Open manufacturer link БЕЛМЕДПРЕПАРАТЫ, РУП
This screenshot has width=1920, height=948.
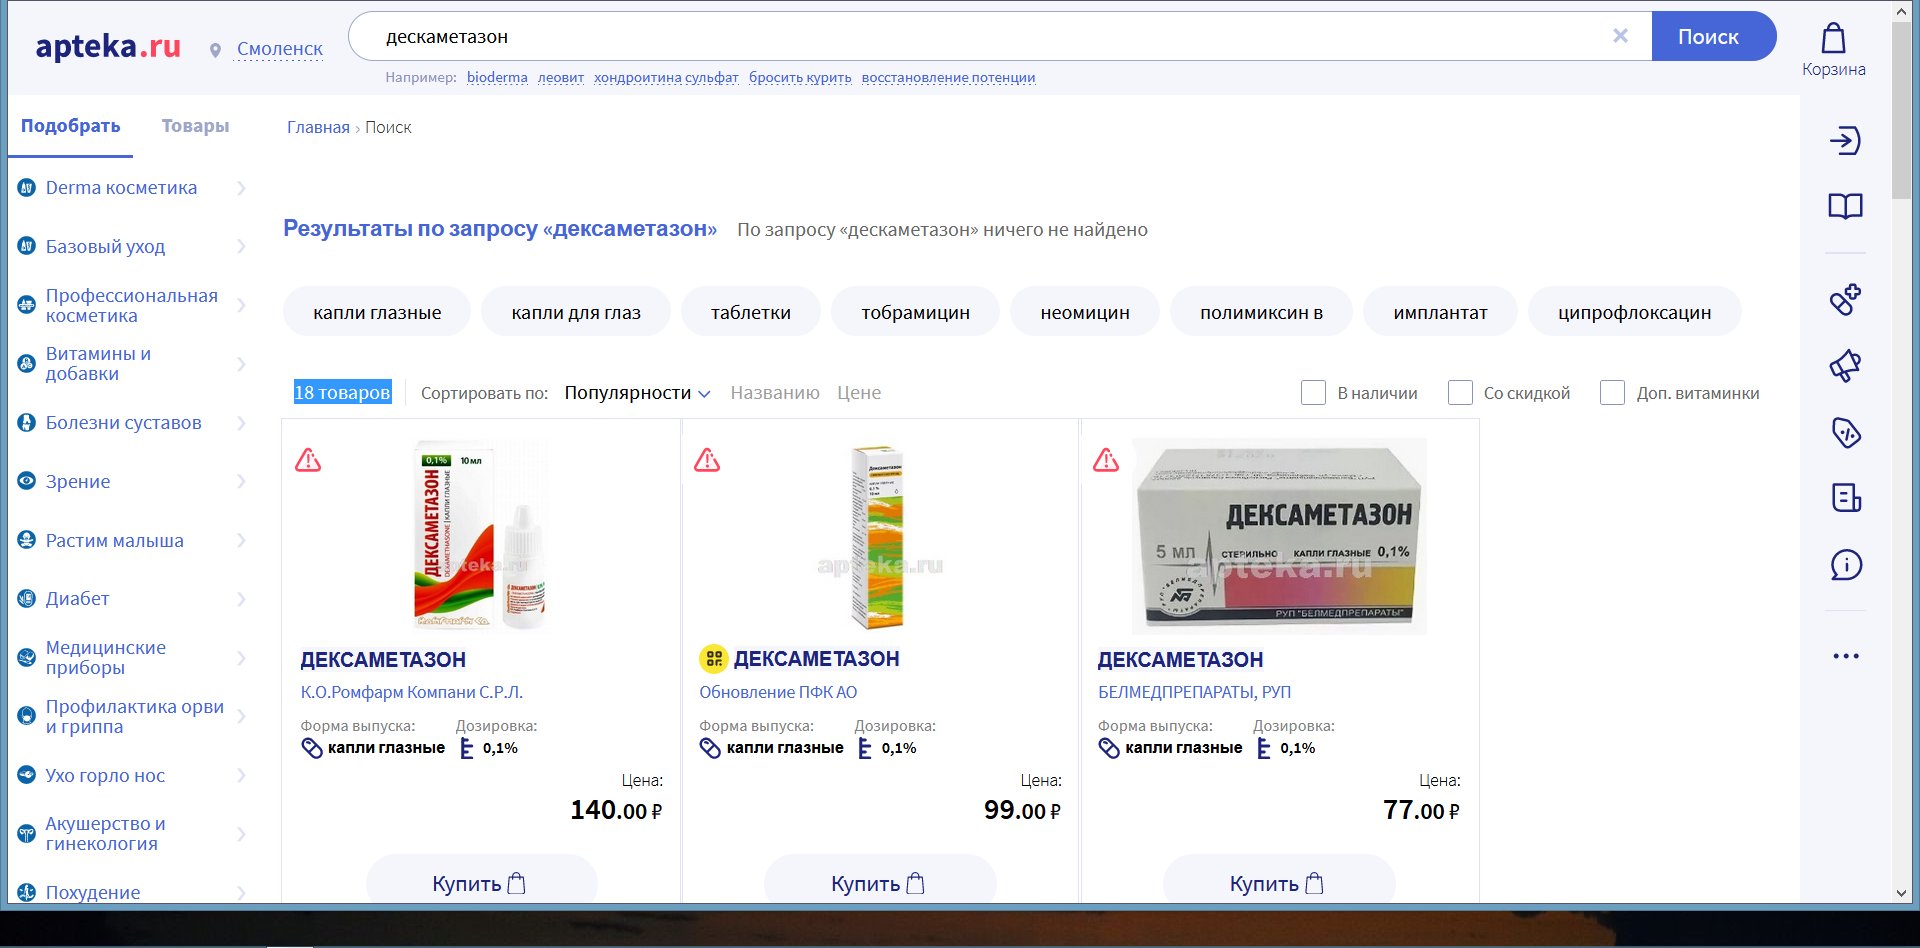point(1194,692)
